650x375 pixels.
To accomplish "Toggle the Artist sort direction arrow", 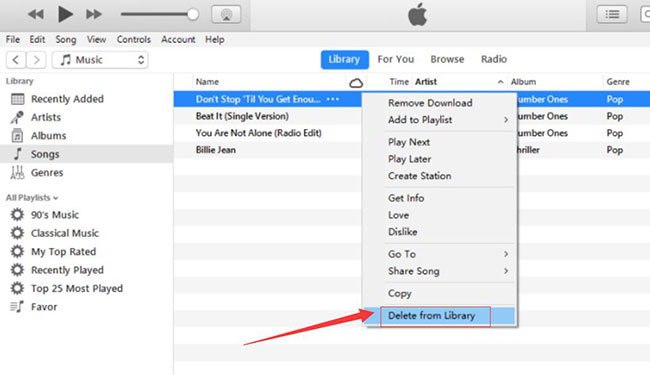I will pyautogui.click(x=500, y=82).
